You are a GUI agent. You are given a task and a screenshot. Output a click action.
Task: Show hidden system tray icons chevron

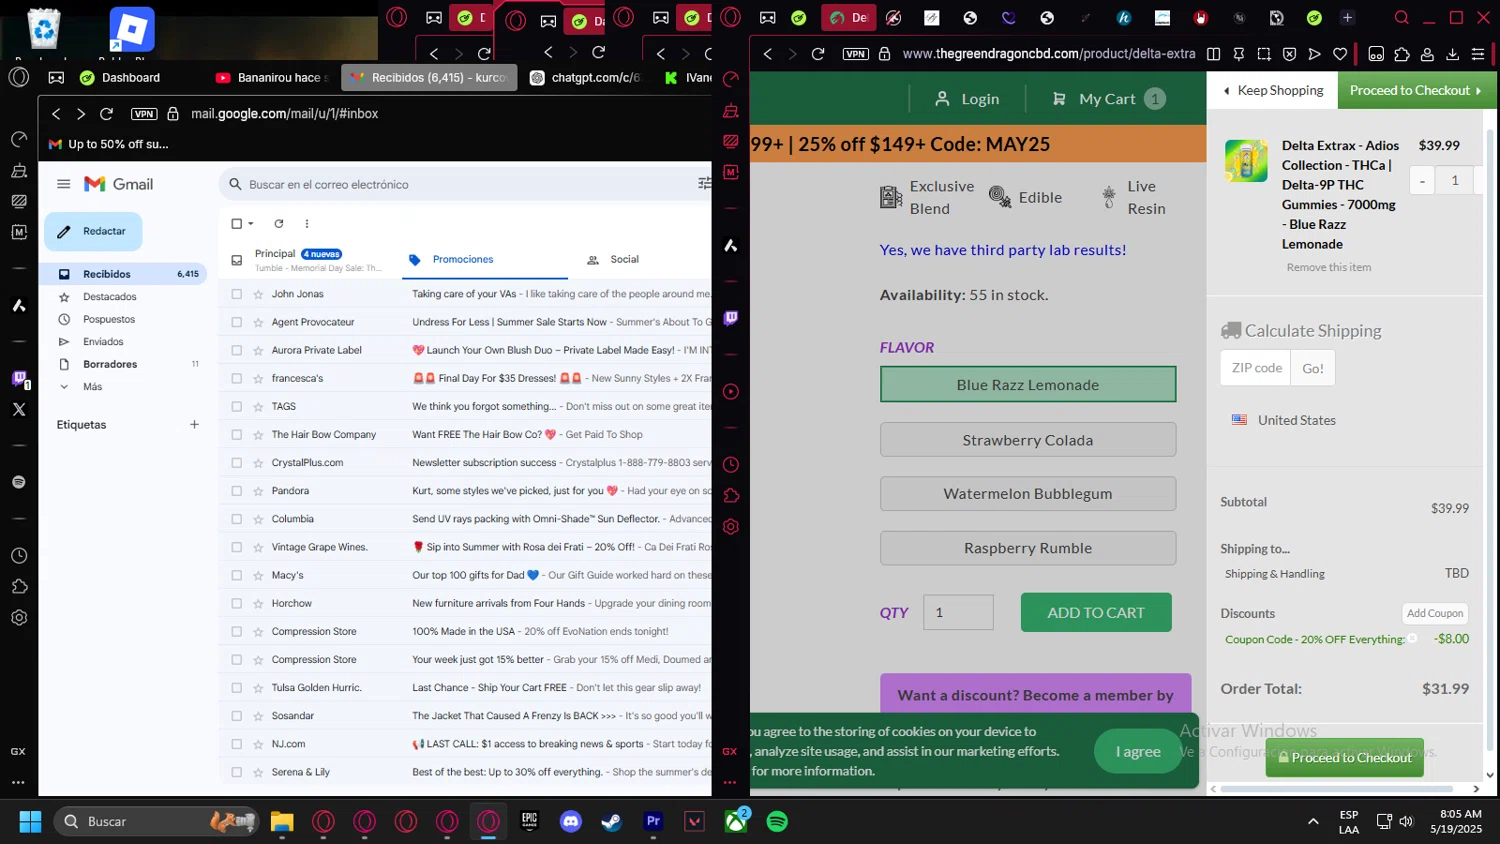point(1313,822)
